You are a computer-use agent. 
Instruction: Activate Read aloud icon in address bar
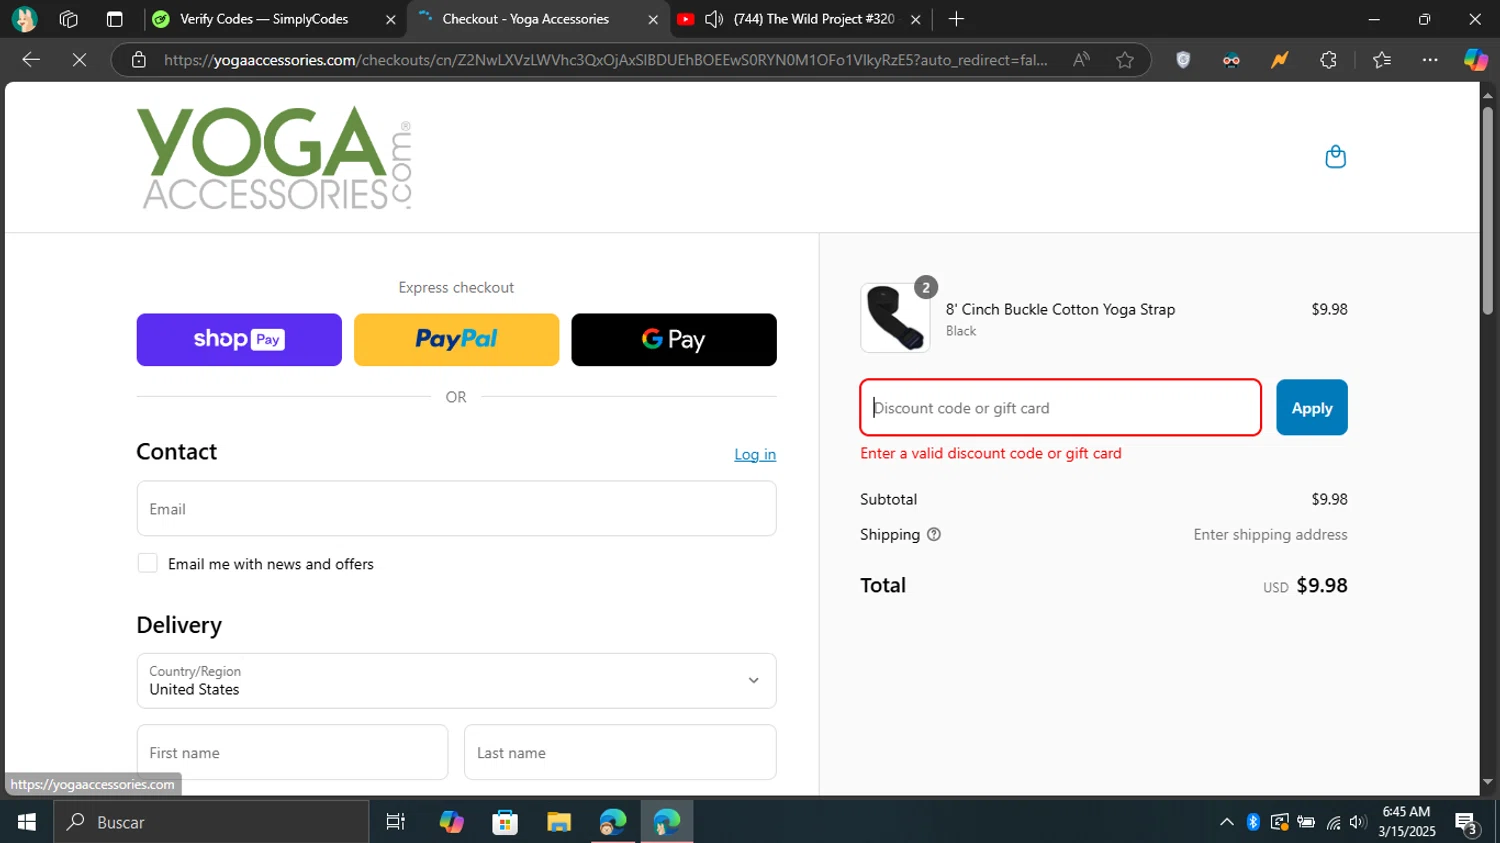pyautogui.click(x=1081, y=60)
